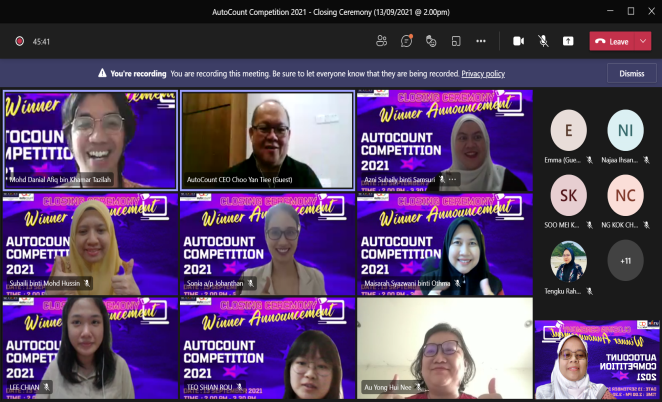
Task: Select Najaa Ihsan avatar with initials NI
Action: click(625, 130)
